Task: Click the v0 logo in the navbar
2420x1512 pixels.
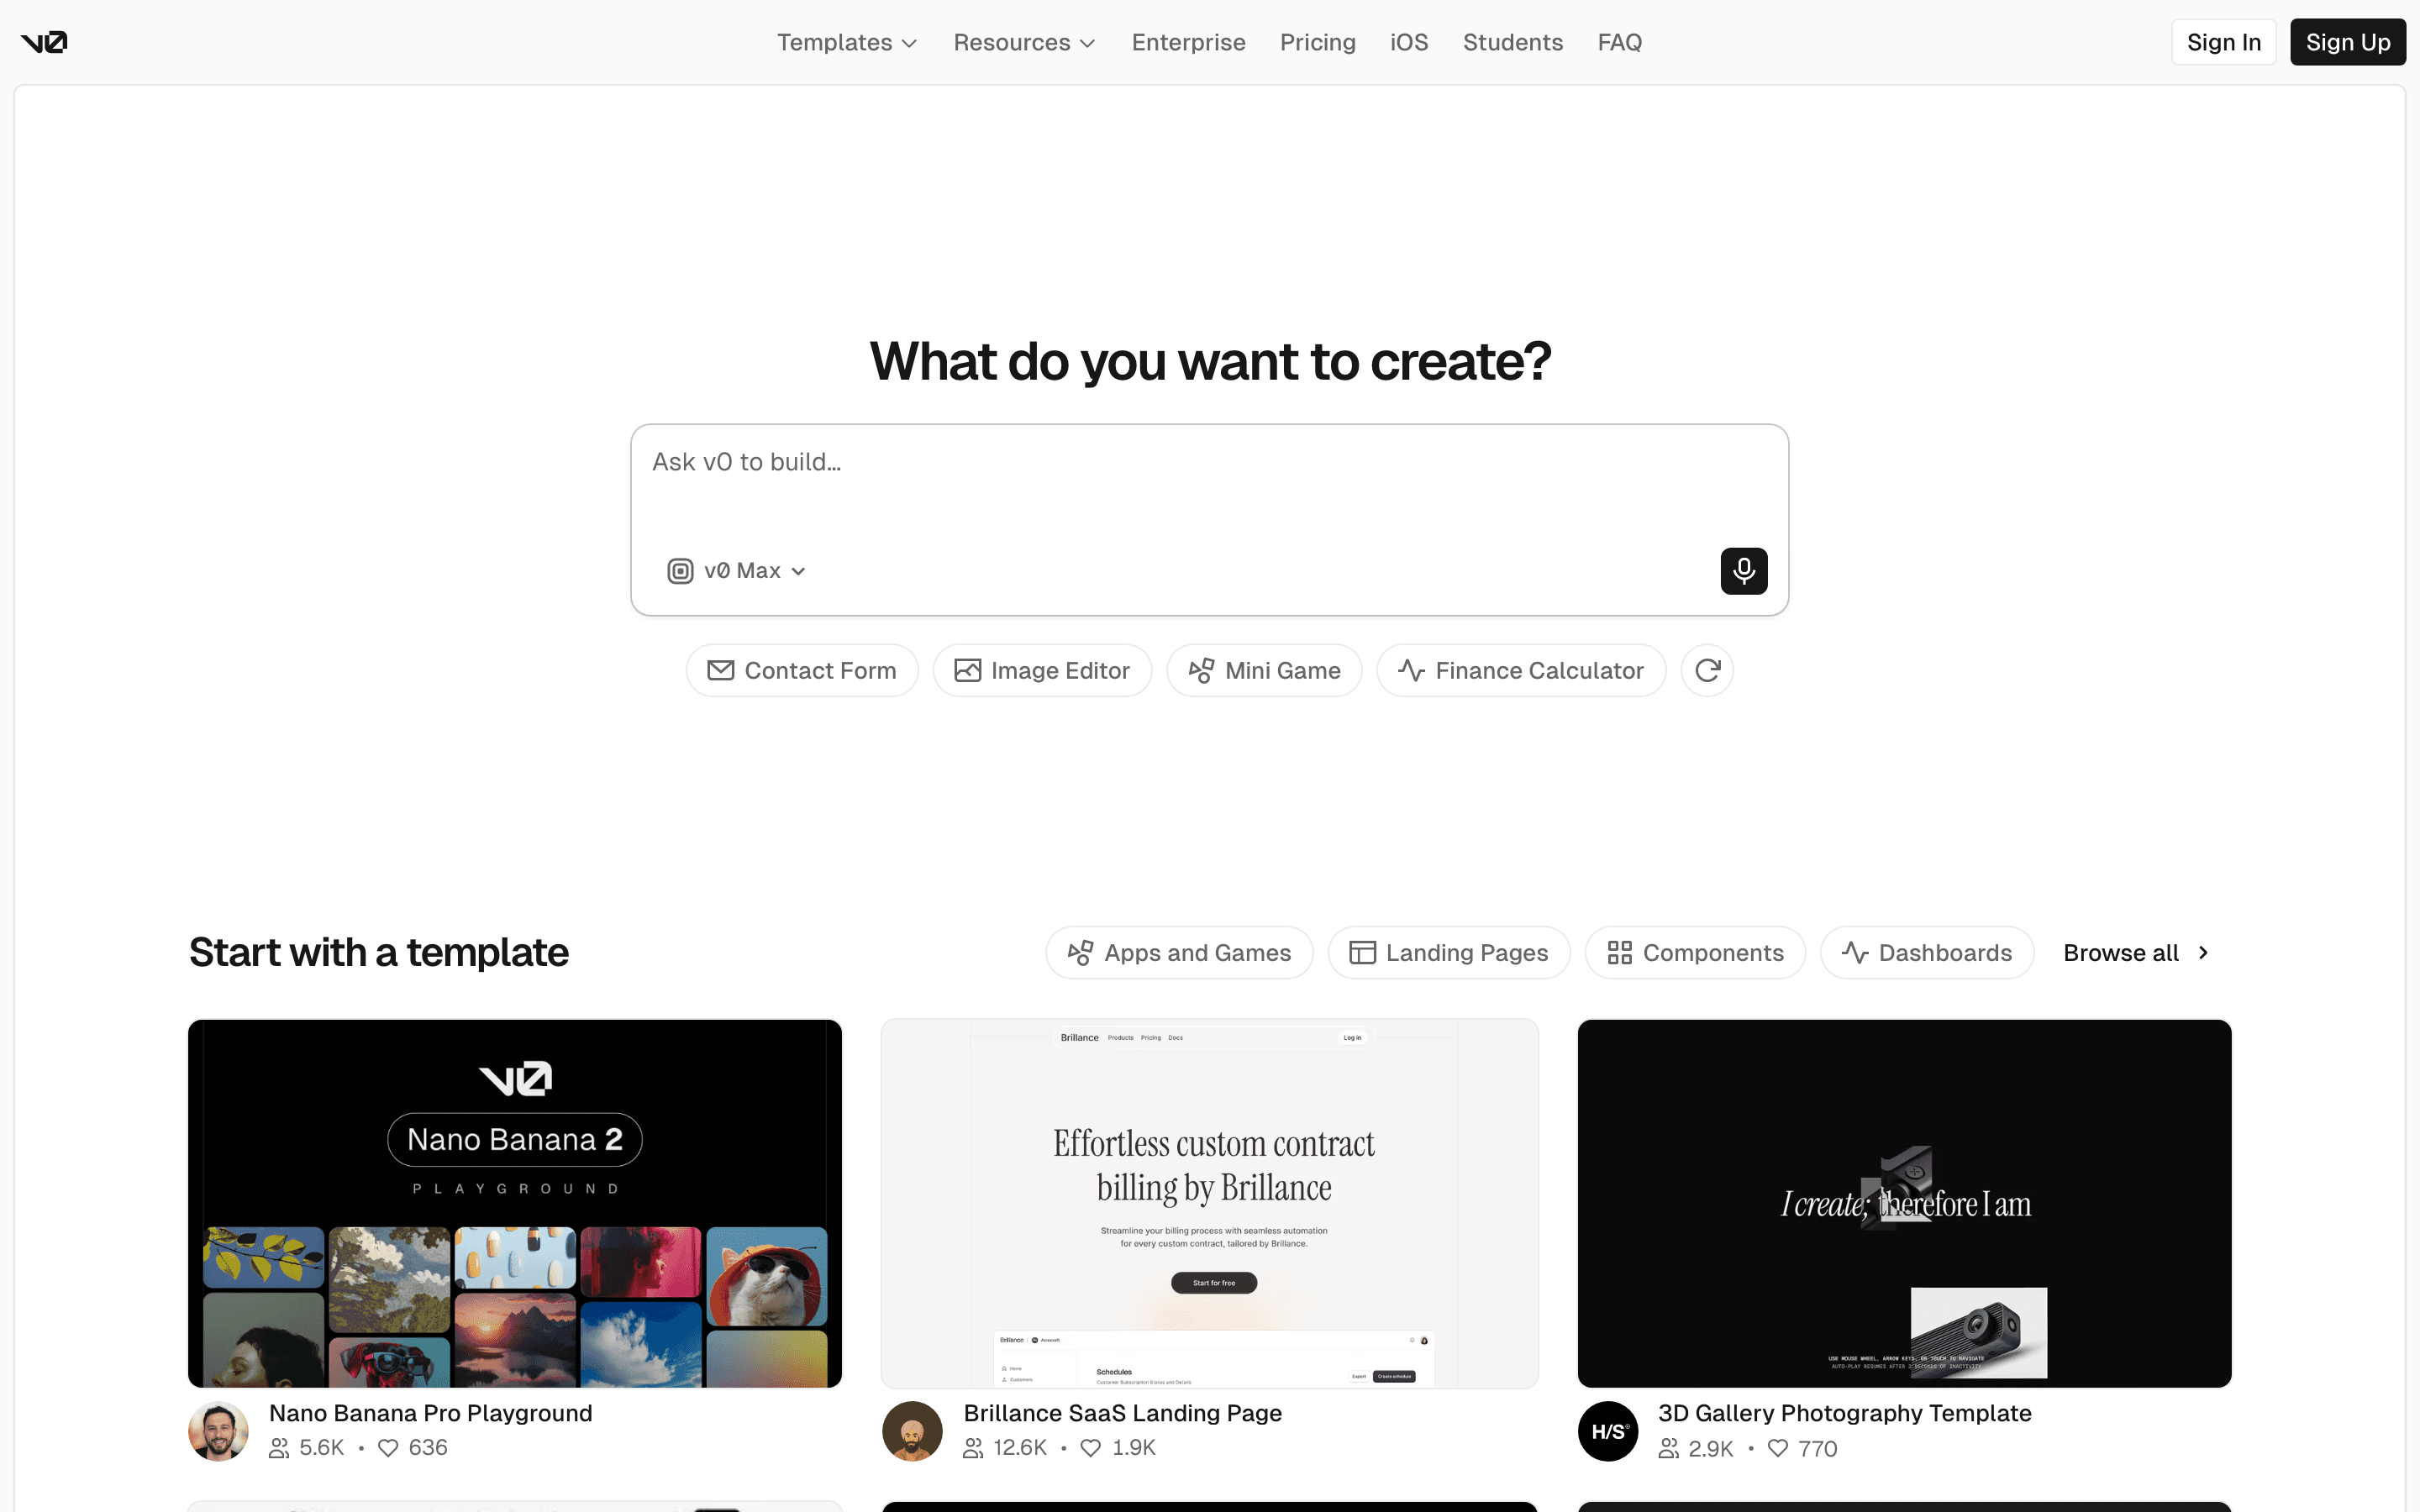Action: coord(44,42)
